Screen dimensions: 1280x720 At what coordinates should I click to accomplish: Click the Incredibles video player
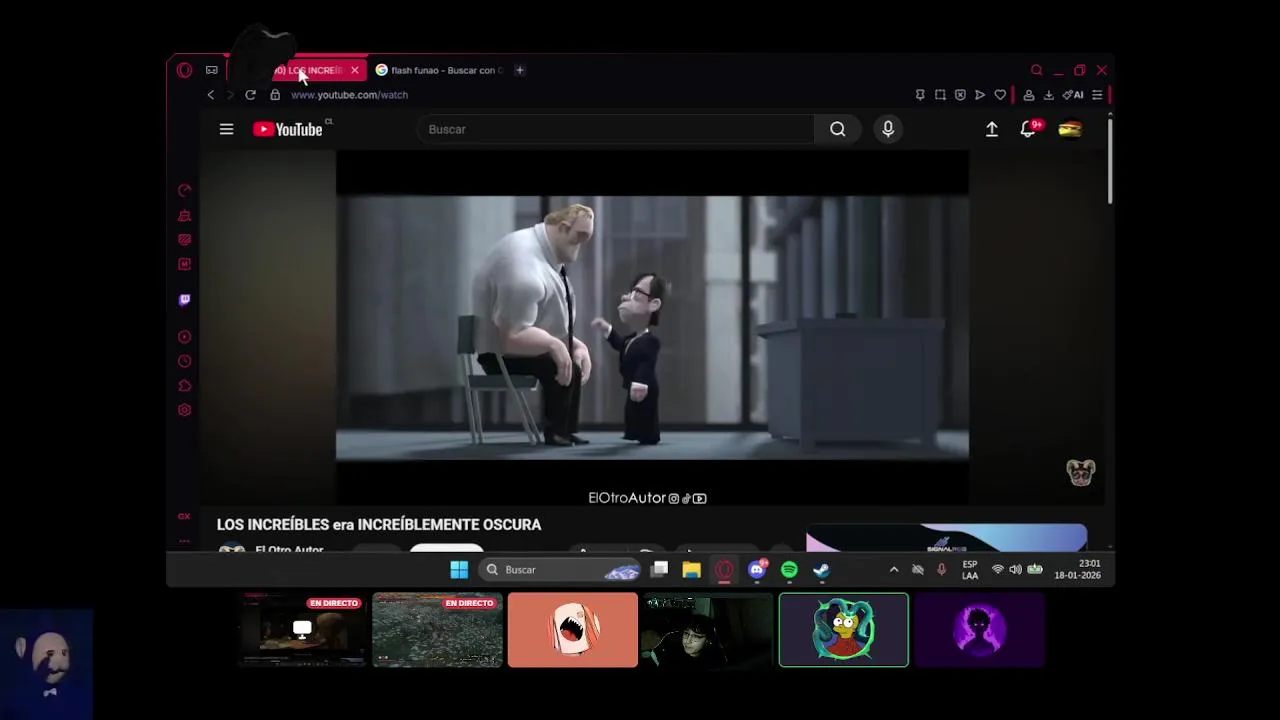tap(652, 328)
